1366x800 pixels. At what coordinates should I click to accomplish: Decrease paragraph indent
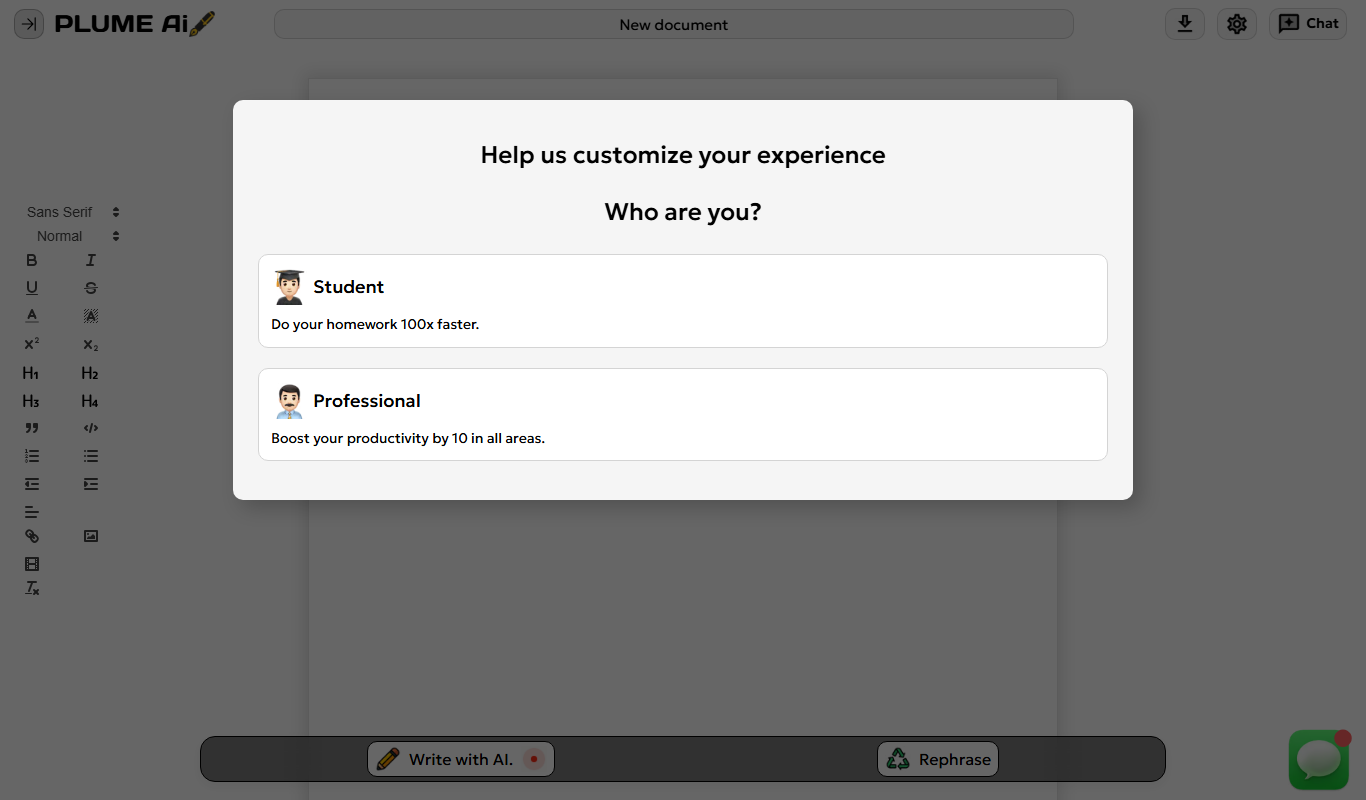click(32, 484)
